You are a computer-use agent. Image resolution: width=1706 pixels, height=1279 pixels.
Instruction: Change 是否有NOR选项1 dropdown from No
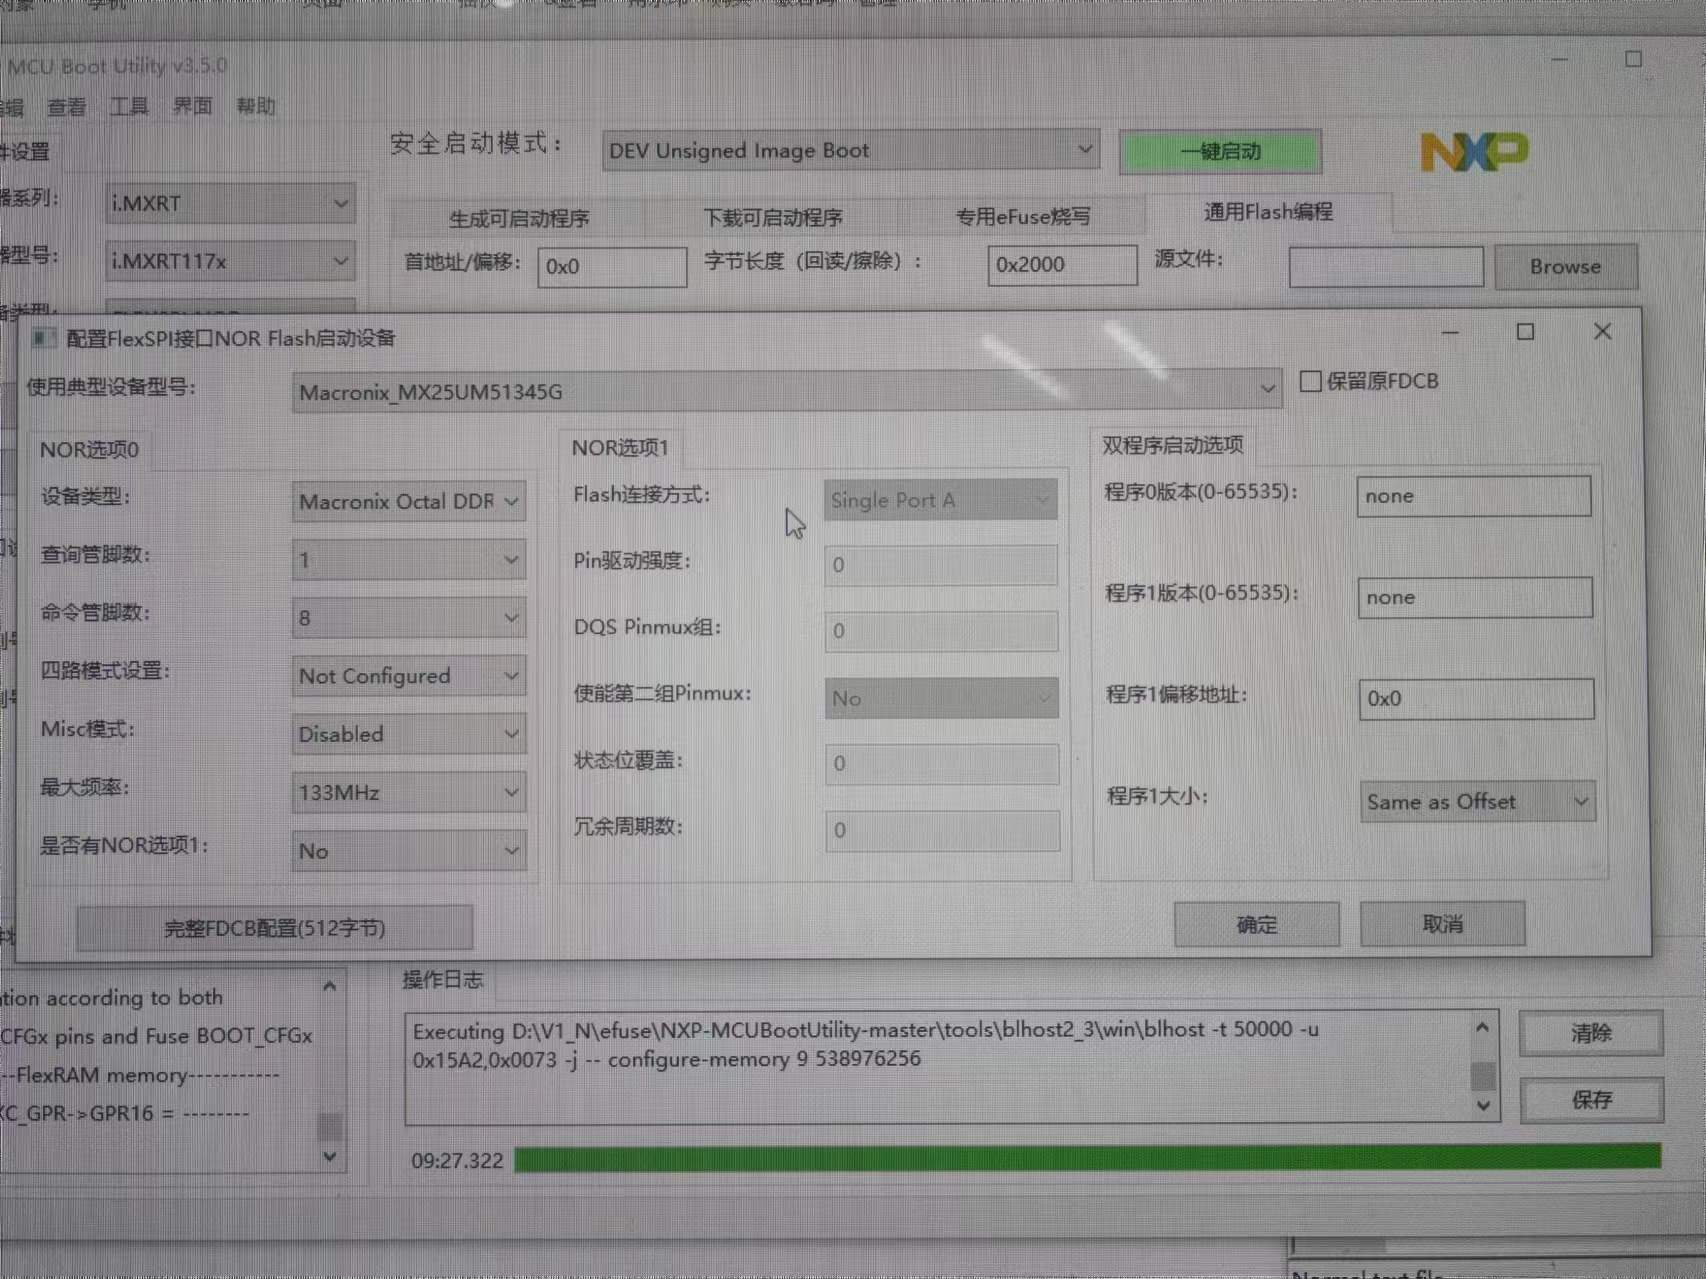pyautogui.click(x=511, y=850)
